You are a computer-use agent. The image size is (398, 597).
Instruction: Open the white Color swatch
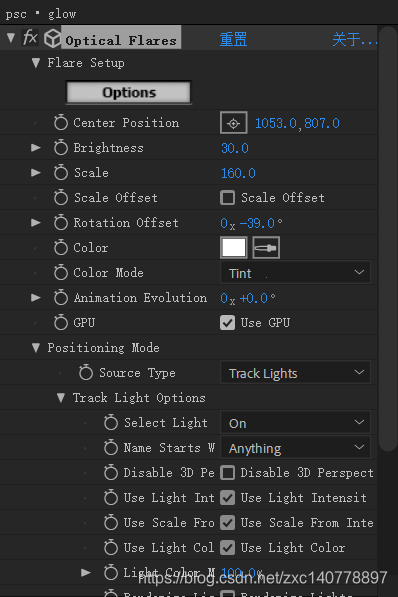(x=233, y=248)
